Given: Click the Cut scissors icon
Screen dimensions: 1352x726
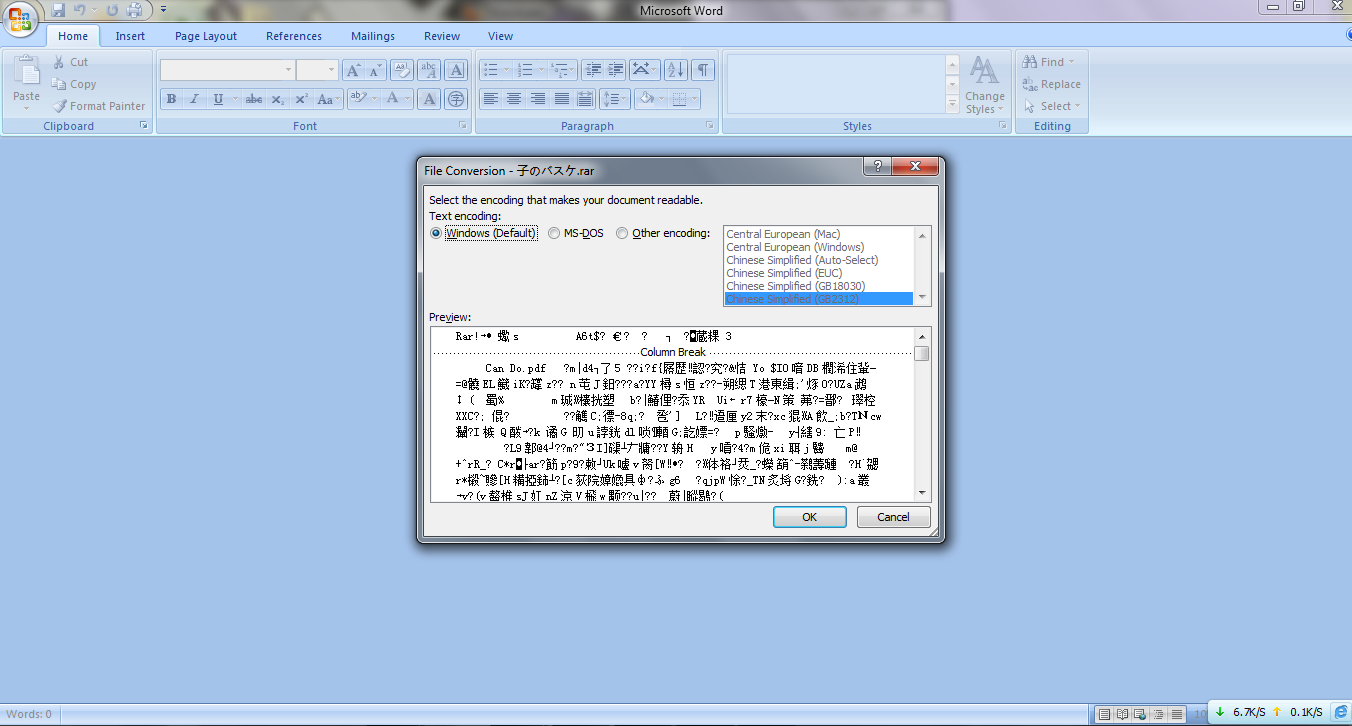Looking at the screenshot, I should tap(57, 62).
